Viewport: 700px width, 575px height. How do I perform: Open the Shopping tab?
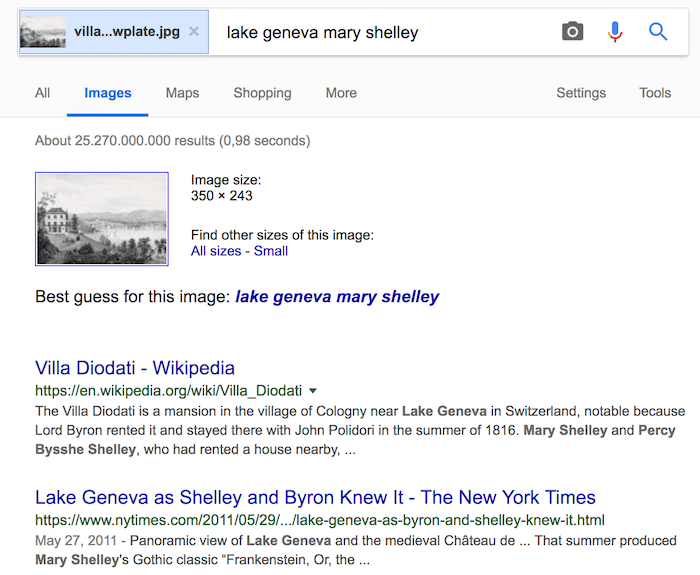(x=262, y=93)
